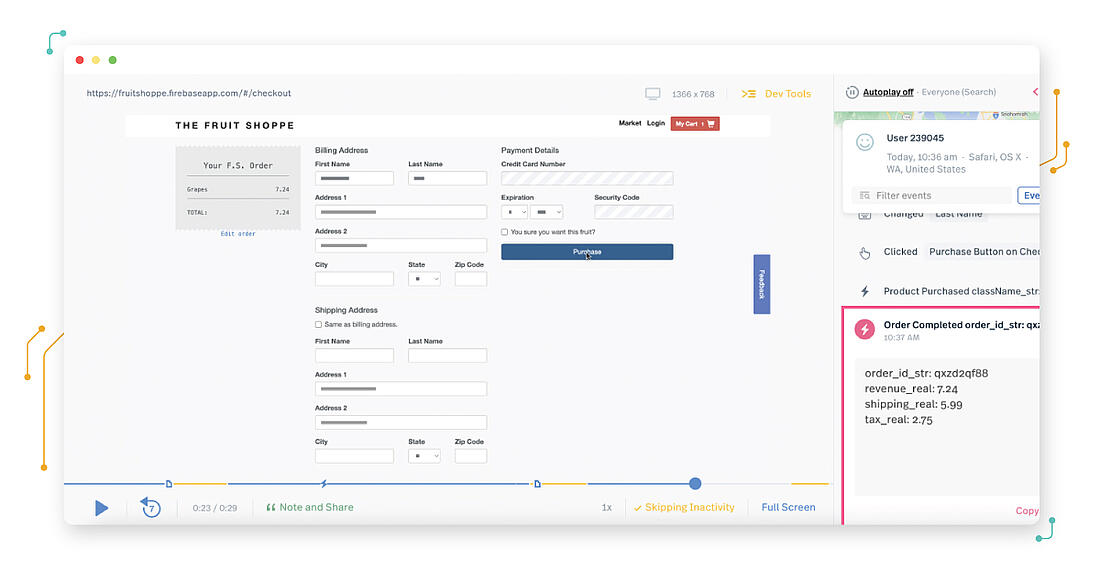1100x572 pixels.
Task: Click the shipping Address 2 field
Action: click(401, 423)
